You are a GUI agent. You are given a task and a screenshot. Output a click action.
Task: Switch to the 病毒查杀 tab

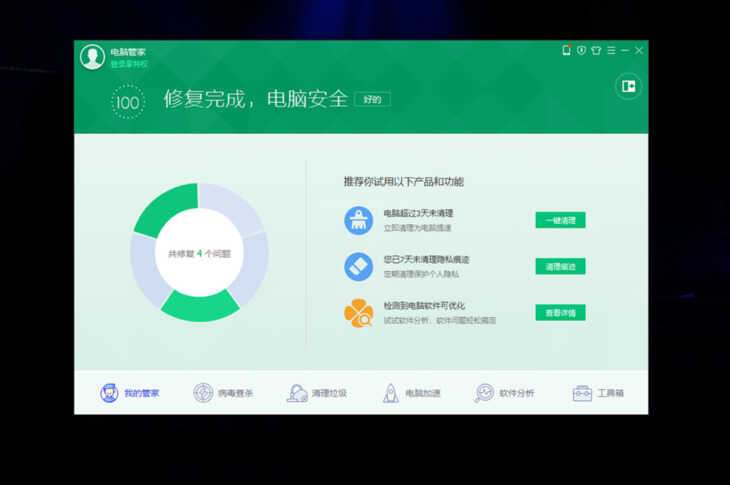coord(223,393)
